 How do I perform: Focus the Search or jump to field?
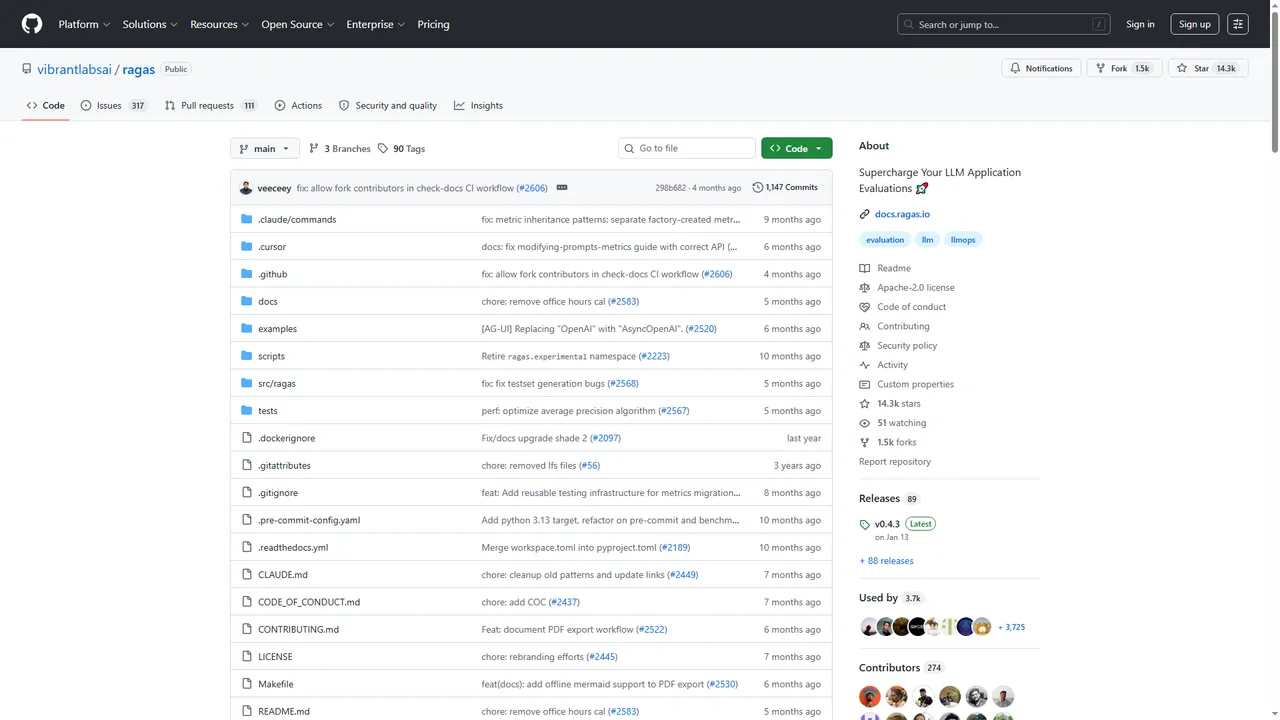click(x=1004, y=24)
